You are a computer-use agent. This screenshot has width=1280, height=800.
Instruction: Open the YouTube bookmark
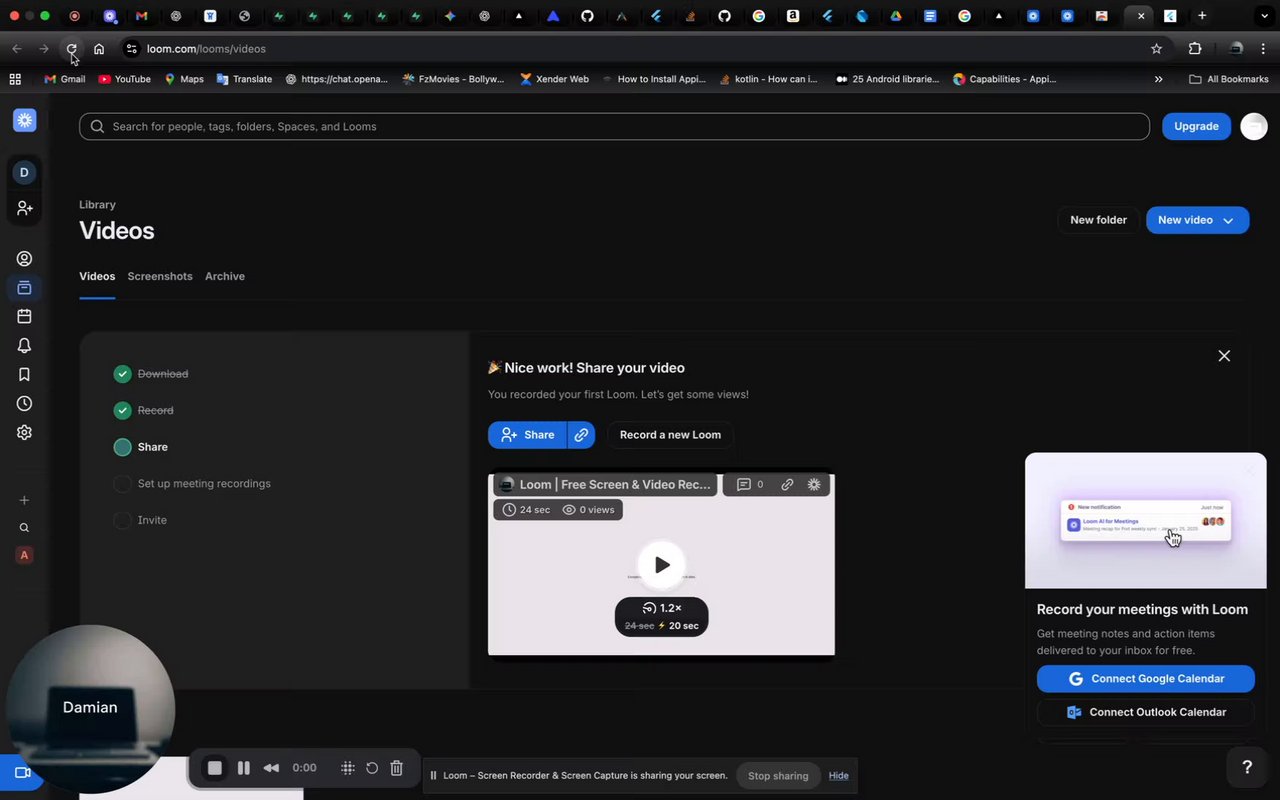point(124,79)
